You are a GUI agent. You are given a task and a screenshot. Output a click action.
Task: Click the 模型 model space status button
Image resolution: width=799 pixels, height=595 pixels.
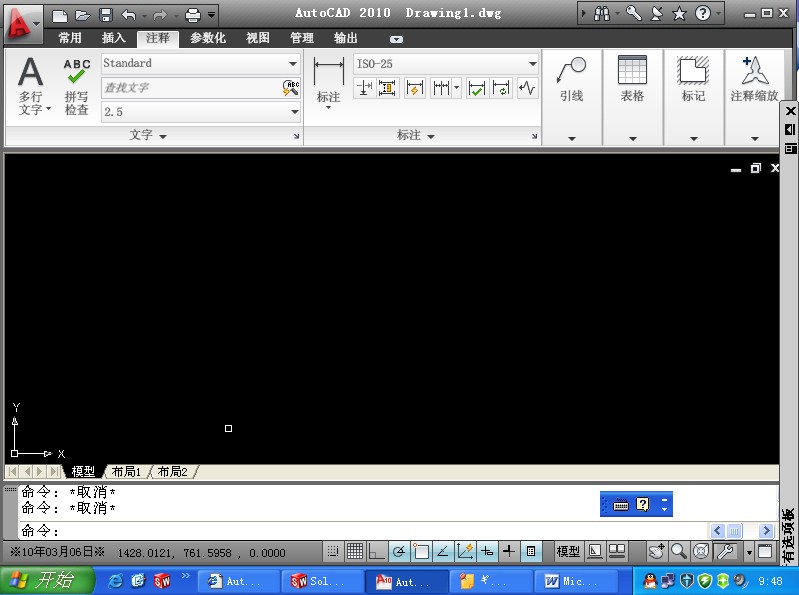tap(568, 552)
